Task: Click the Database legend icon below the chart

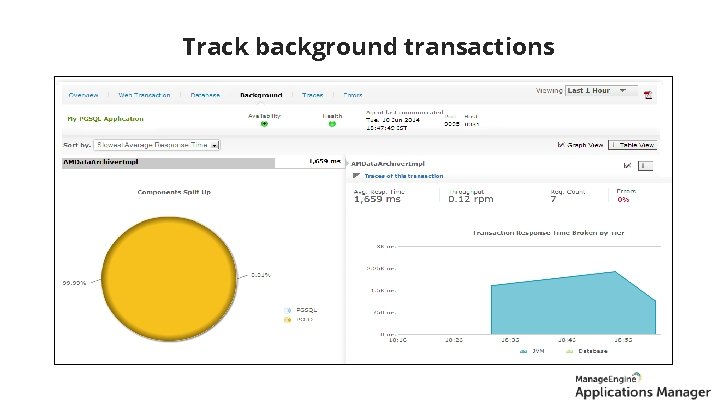Action: pos(569,351)
